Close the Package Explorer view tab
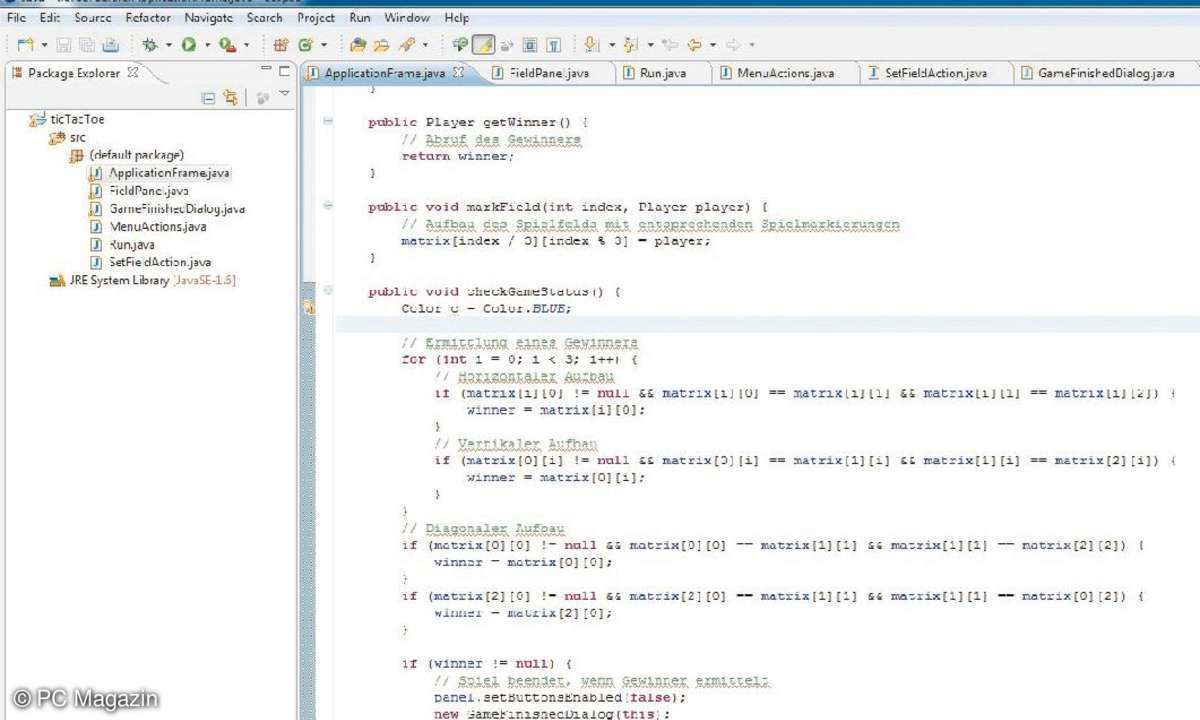This screenshot has height=720, width=1200. pos(134,72)
